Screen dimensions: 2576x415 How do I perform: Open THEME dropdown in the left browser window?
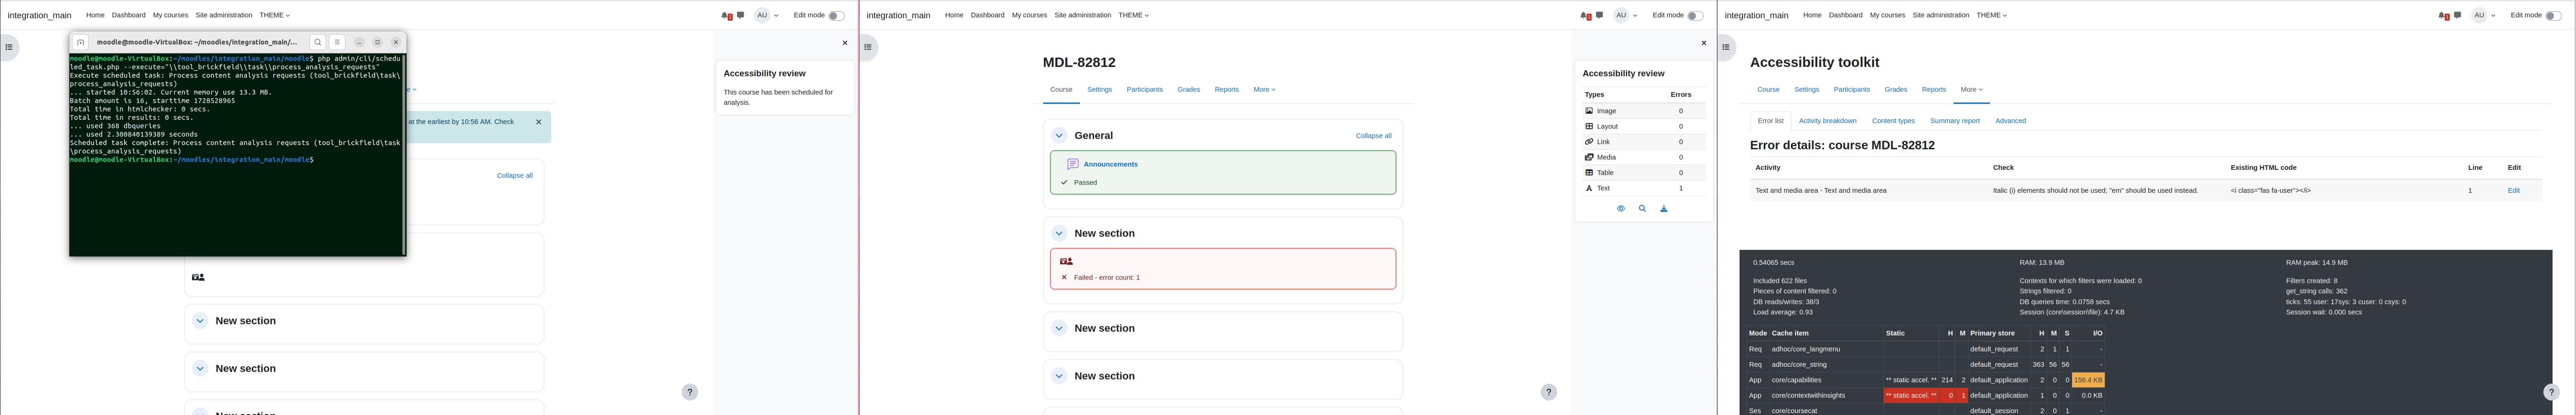(274, 15)
